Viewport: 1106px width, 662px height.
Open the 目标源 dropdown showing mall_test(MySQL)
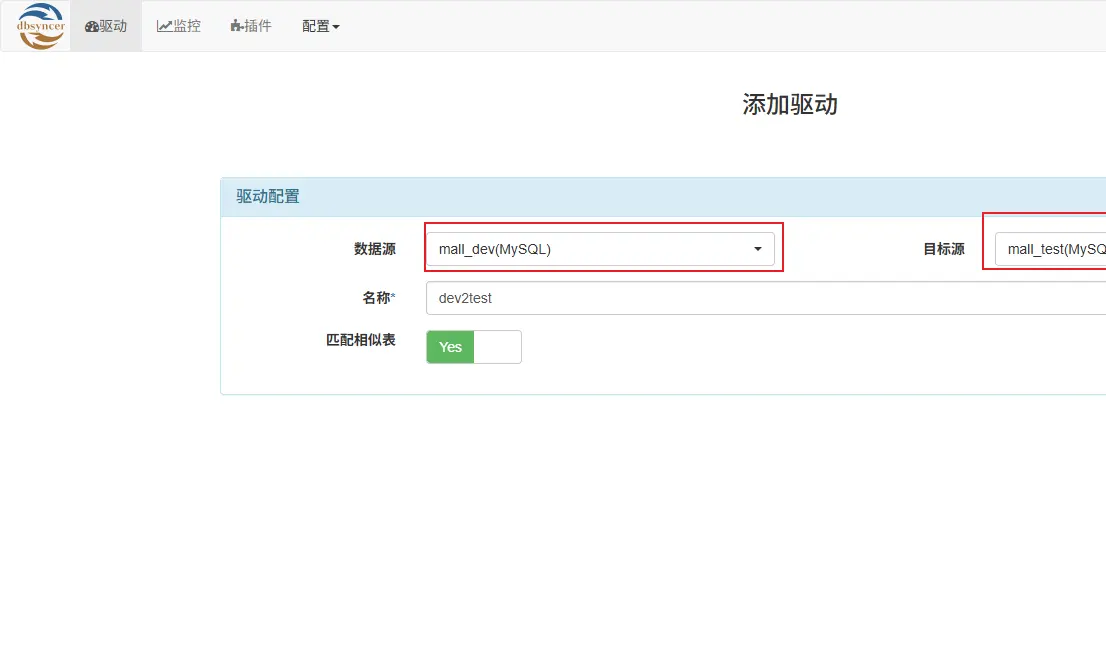pos(1050,249)
